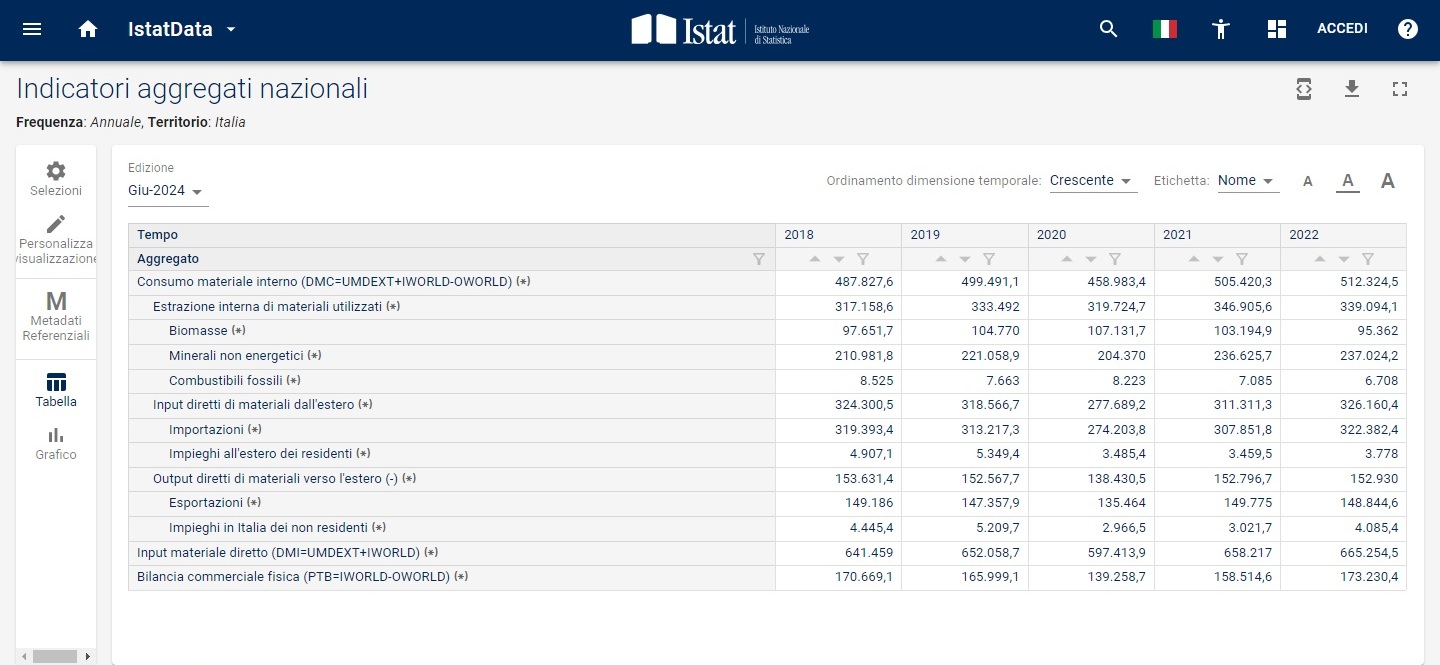Open the IstatData dropdown in header

click(182, 29)
